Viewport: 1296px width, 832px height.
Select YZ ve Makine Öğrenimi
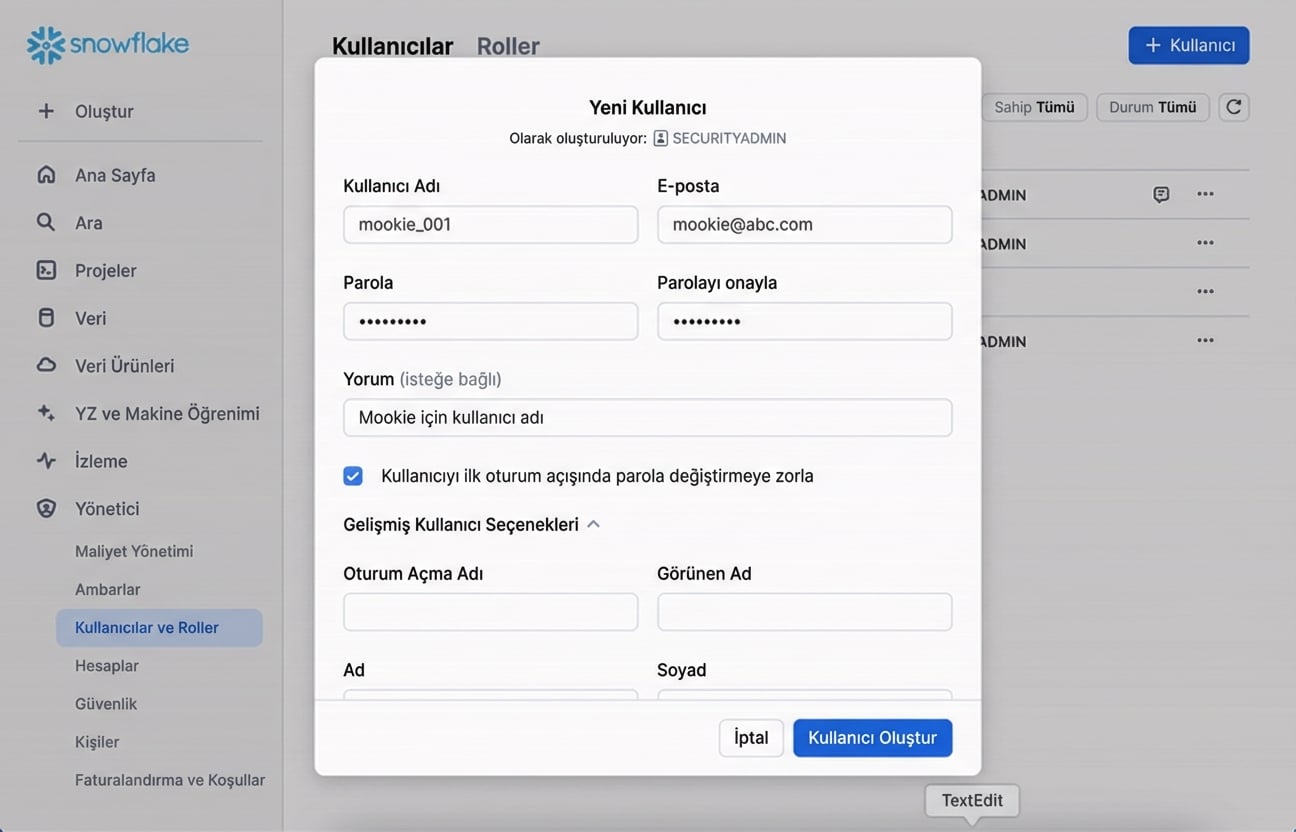[167, 413]
